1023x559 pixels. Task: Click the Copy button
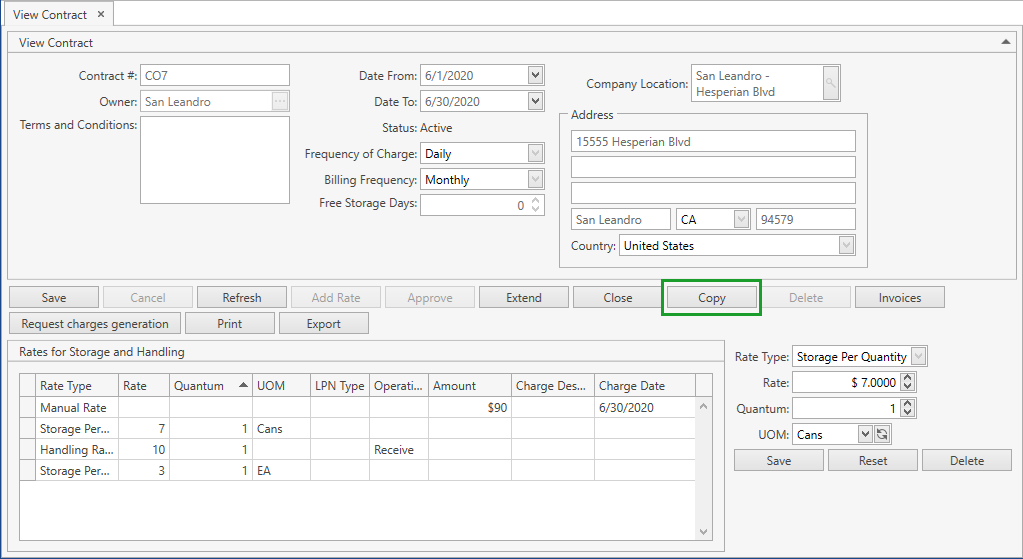click(712, 298)
